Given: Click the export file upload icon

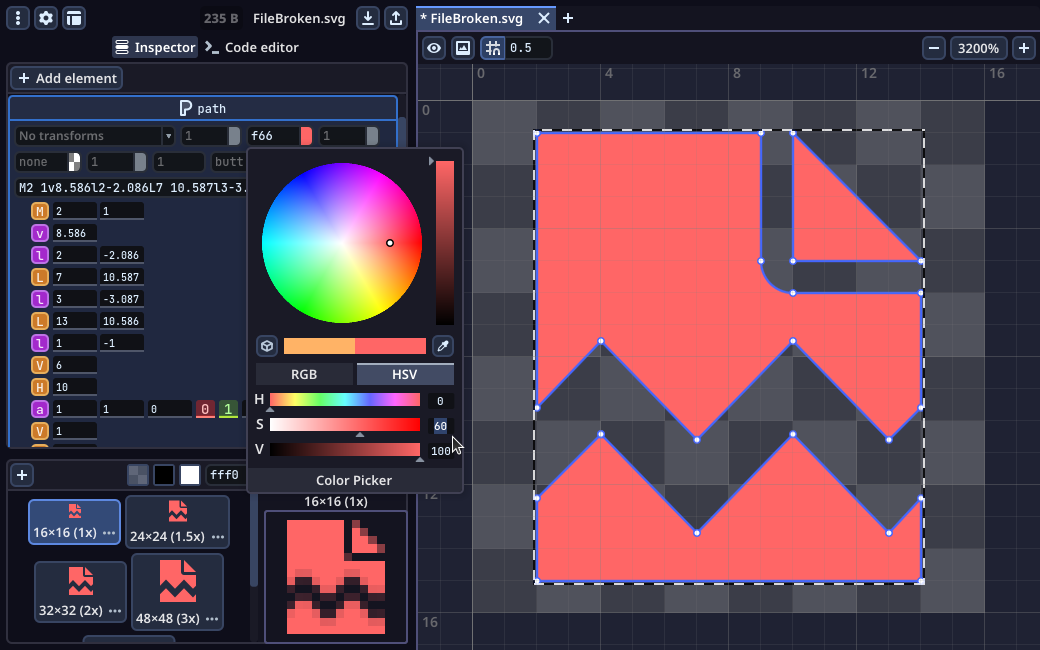Looking at the screenshot, I should 396,18.
